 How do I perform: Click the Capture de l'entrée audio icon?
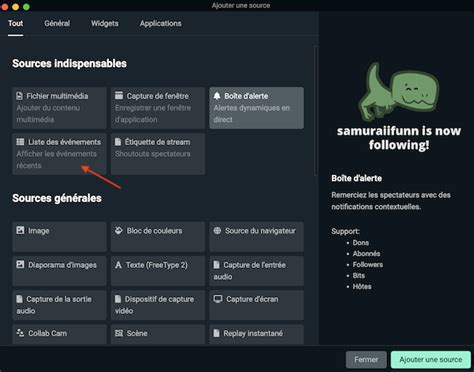[x=216, y=265]
